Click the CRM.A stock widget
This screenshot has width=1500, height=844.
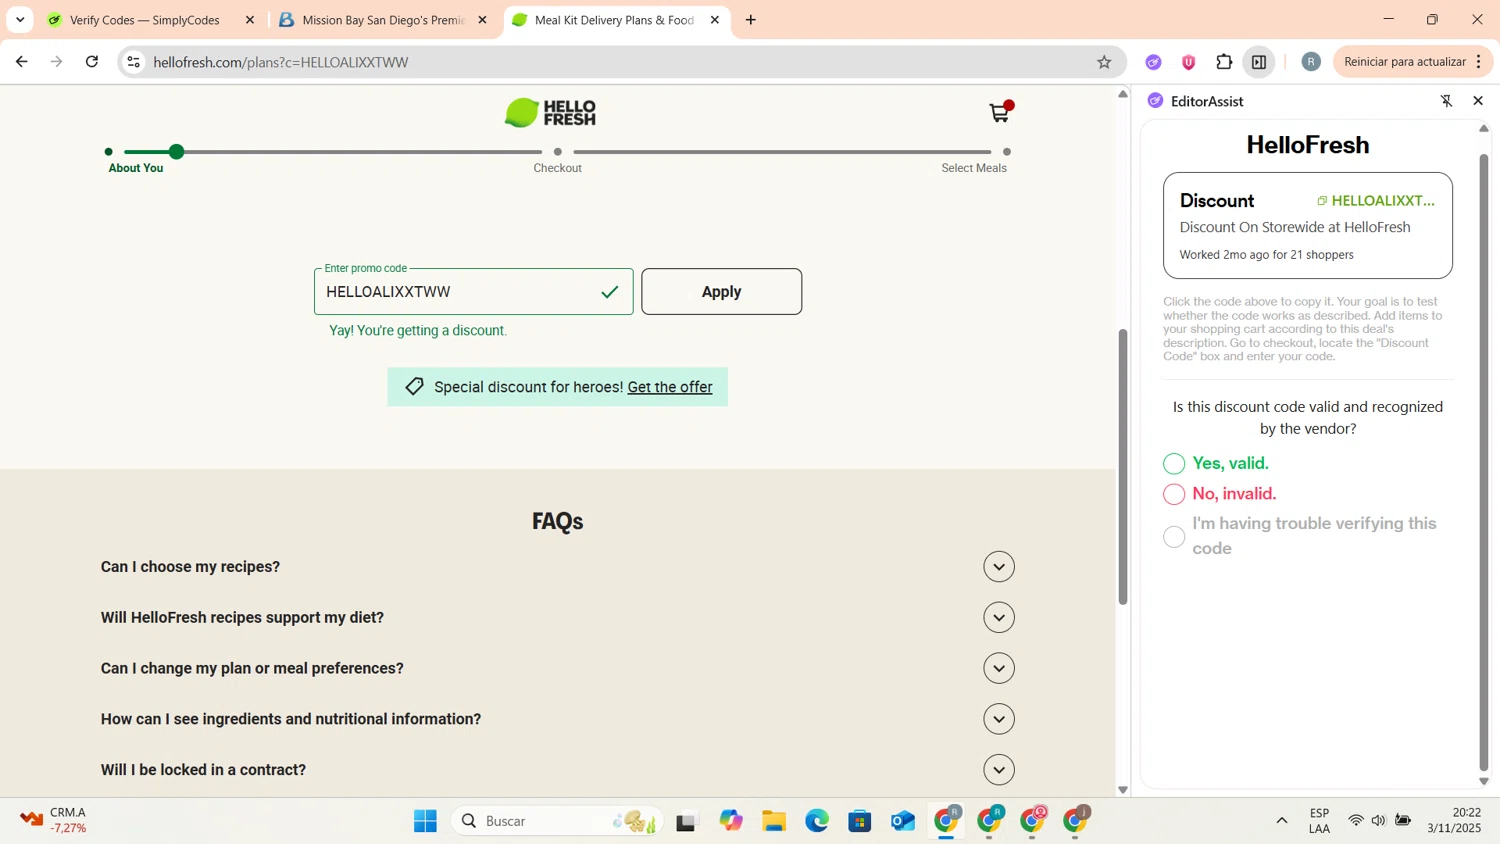click(54, 820)
